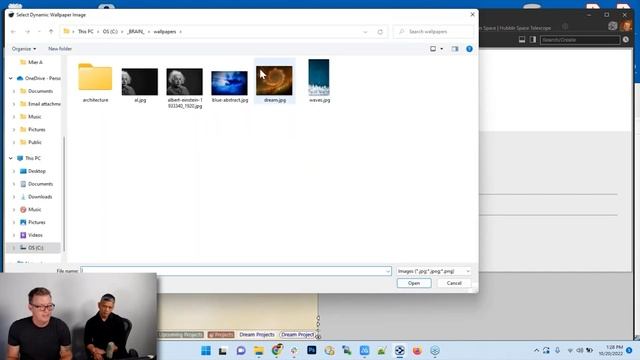The image size is (640, 360).
Task: Launch Chrome from the taskbar
Action: coord(277,350)
